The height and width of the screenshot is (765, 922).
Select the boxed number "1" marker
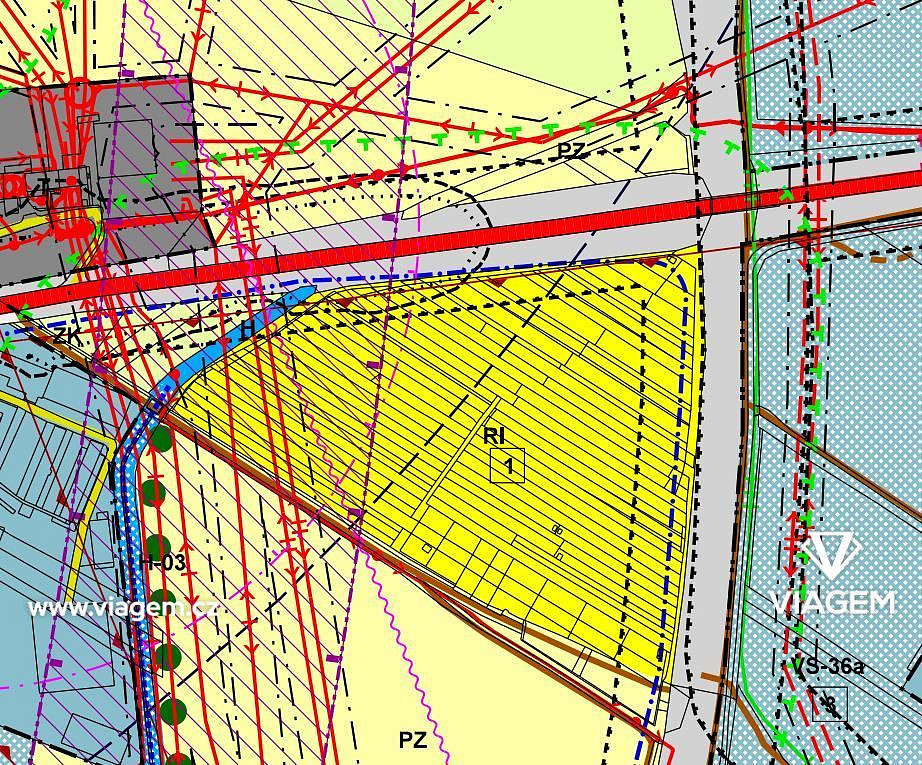(x=508, y=466)
